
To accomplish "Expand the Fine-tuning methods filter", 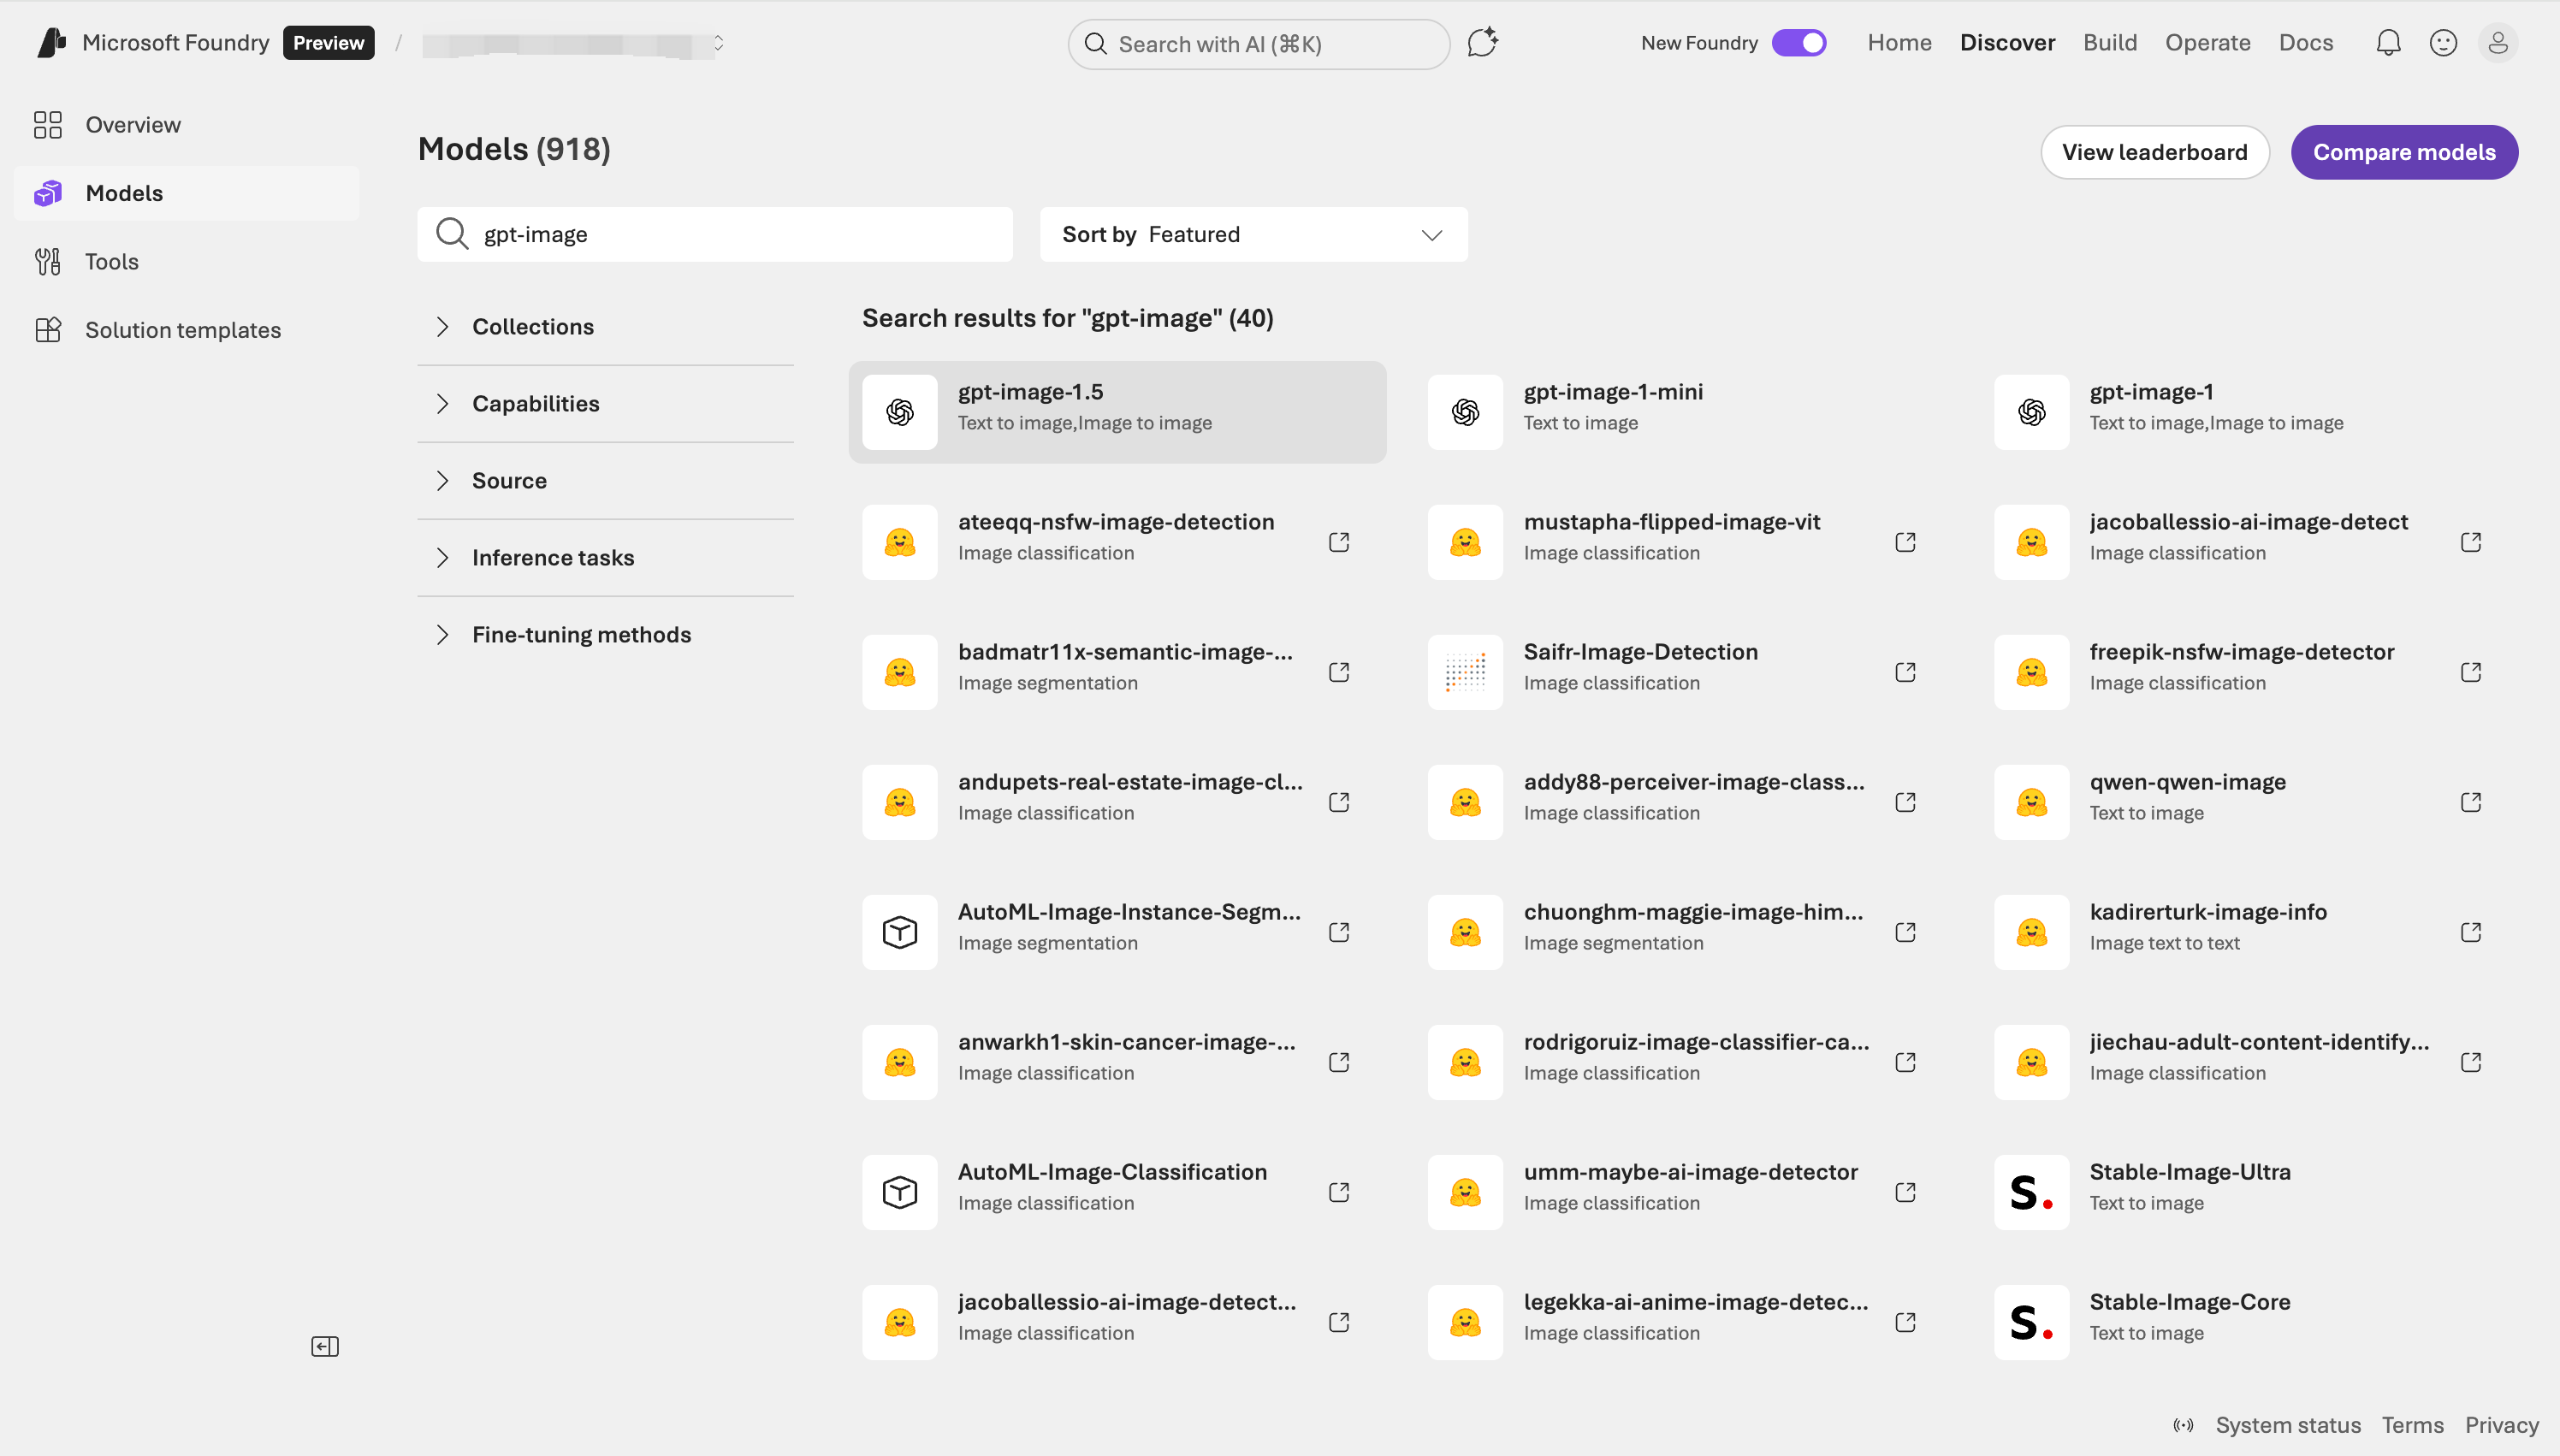I will (581, 635).
